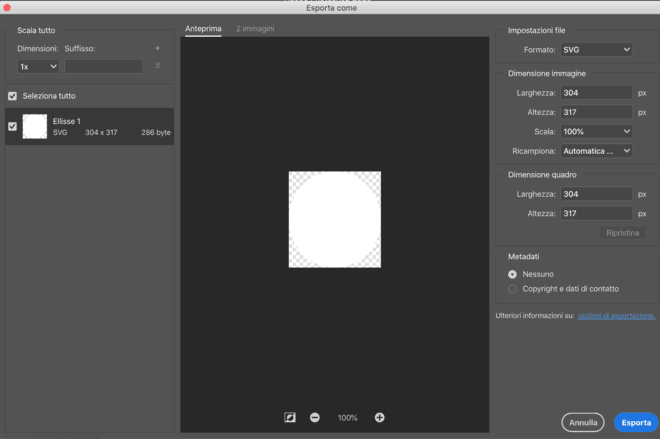Zoom in the preview with plus icon
This screenshot has width=660, height=439.
(x=380, y=417)
